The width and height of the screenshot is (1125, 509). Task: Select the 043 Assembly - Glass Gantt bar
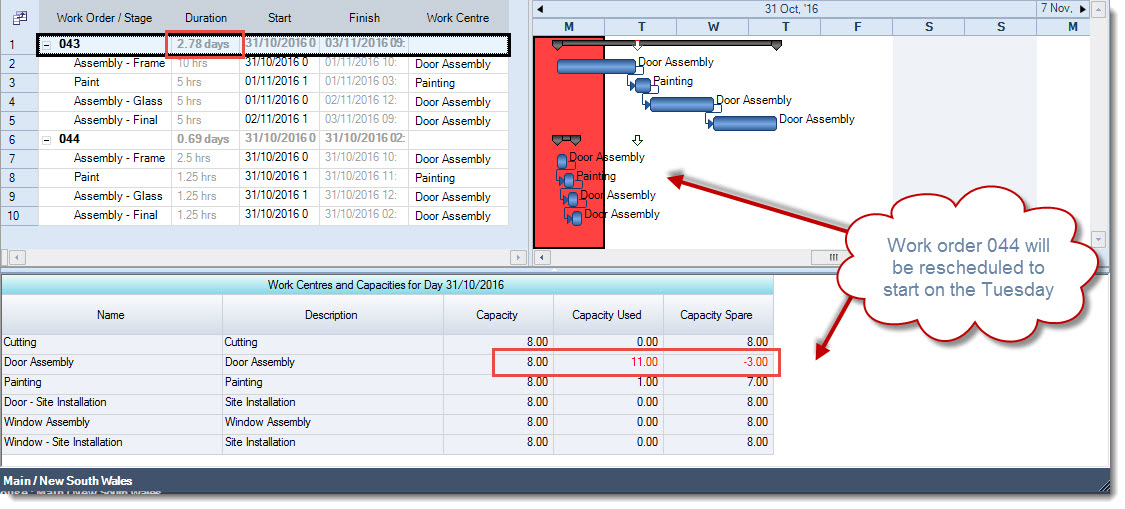point(682,104)
